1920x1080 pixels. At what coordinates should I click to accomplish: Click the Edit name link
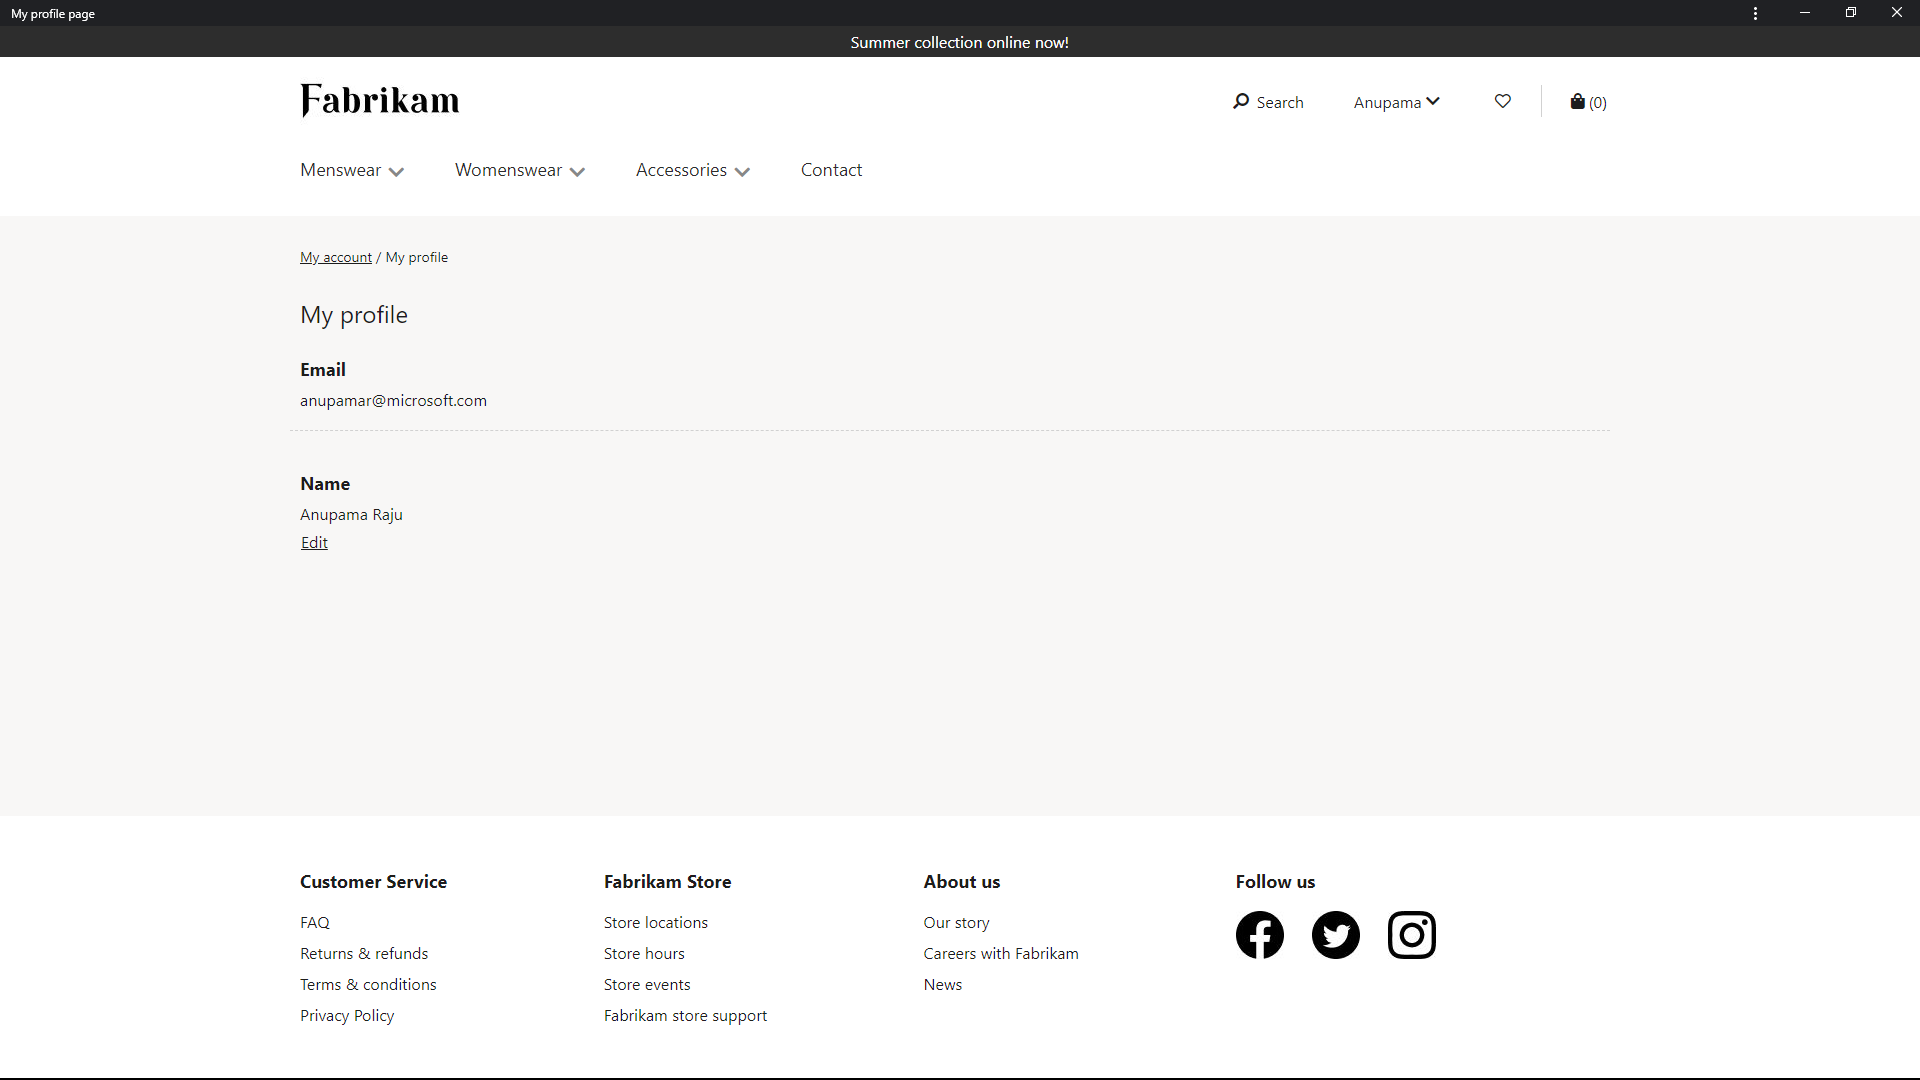coord(314,542)
